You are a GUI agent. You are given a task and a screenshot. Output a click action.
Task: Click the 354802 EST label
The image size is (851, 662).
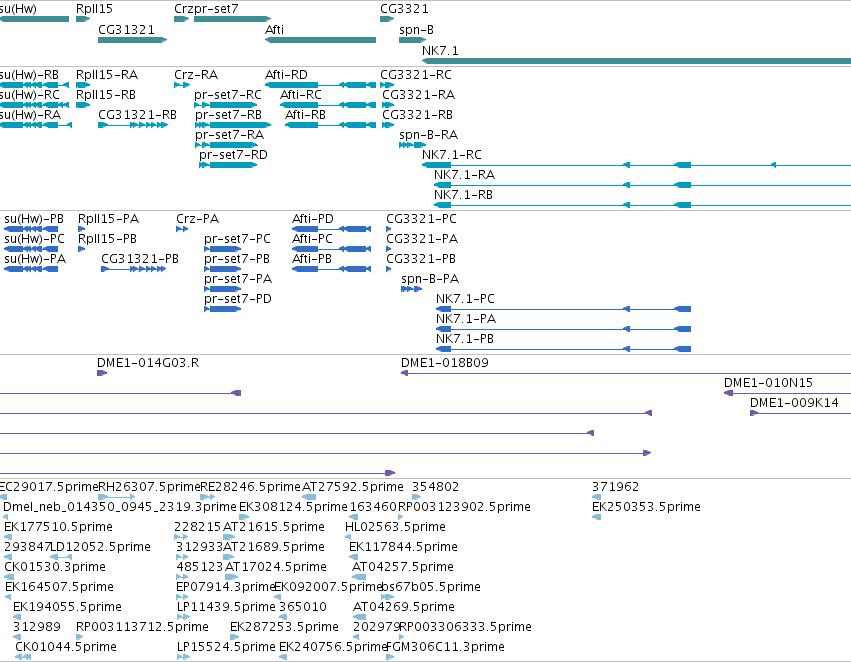[x=435, y=487]
